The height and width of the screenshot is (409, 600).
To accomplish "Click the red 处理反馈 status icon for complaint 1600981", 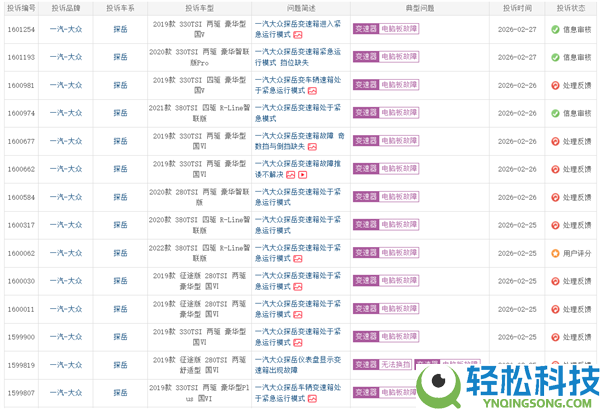I will (554, 85).
